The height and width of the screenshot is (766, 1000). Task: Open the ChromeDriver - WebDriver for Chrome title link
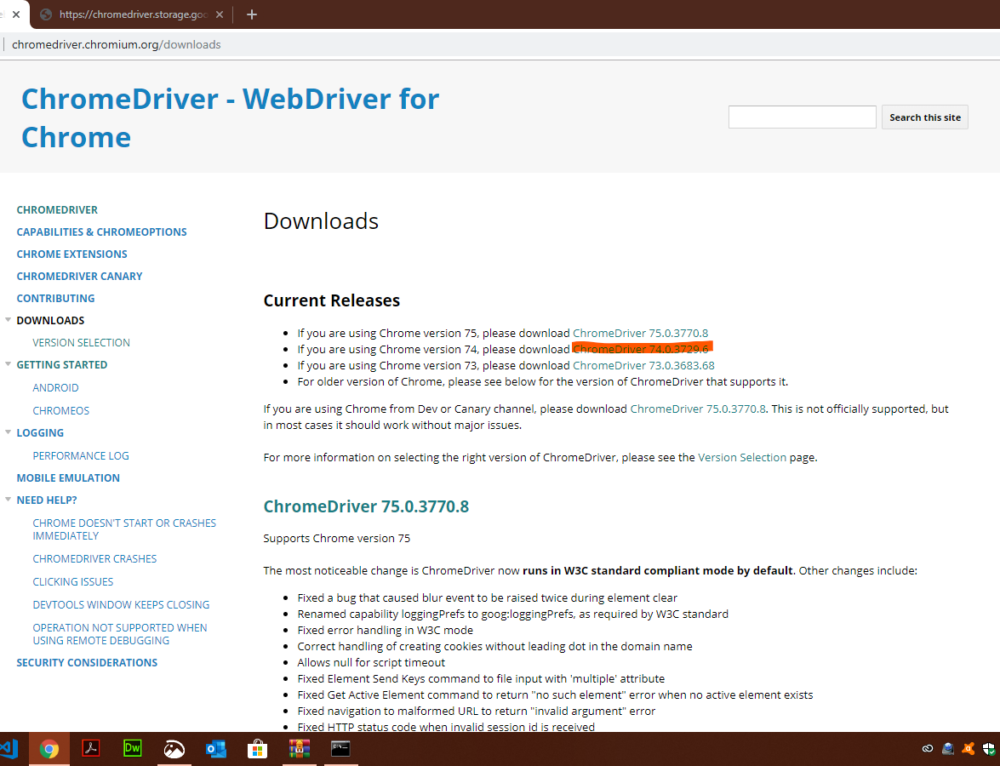point(230,118)
